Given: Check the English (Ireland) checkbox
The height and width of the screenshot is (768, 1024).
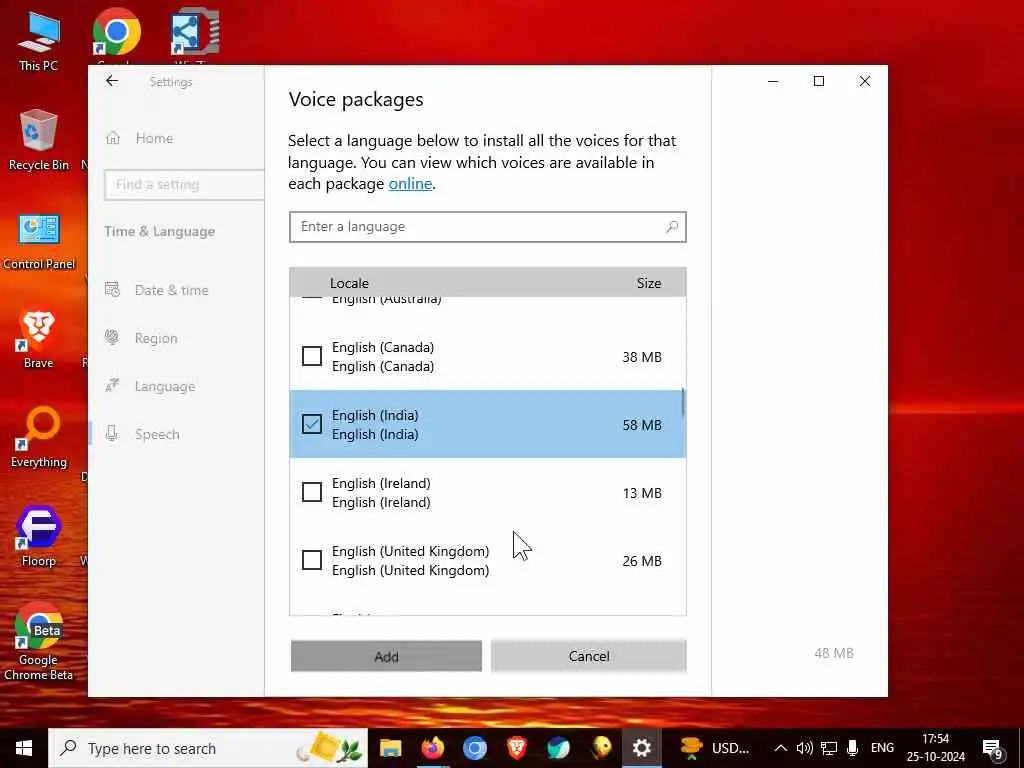Looking at the screenshot, I should pyautogui.click(x=312, y=492).
